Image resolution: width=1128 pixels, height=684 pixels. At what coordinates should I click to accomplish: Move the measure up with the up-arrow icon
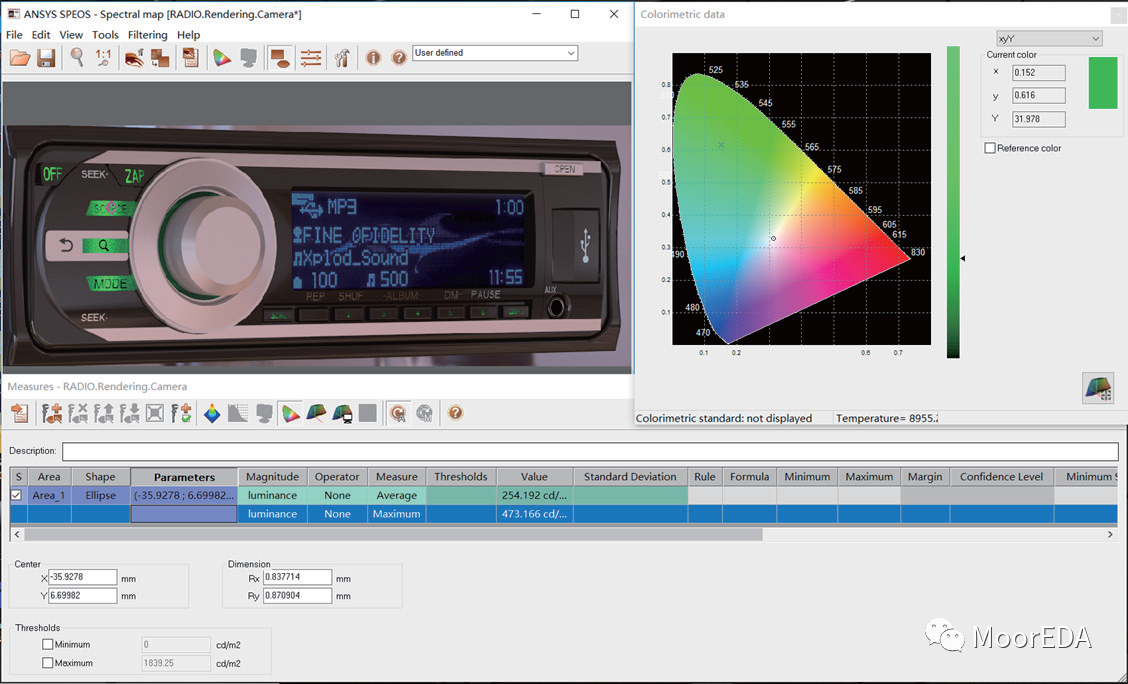[x=104, y=413]
